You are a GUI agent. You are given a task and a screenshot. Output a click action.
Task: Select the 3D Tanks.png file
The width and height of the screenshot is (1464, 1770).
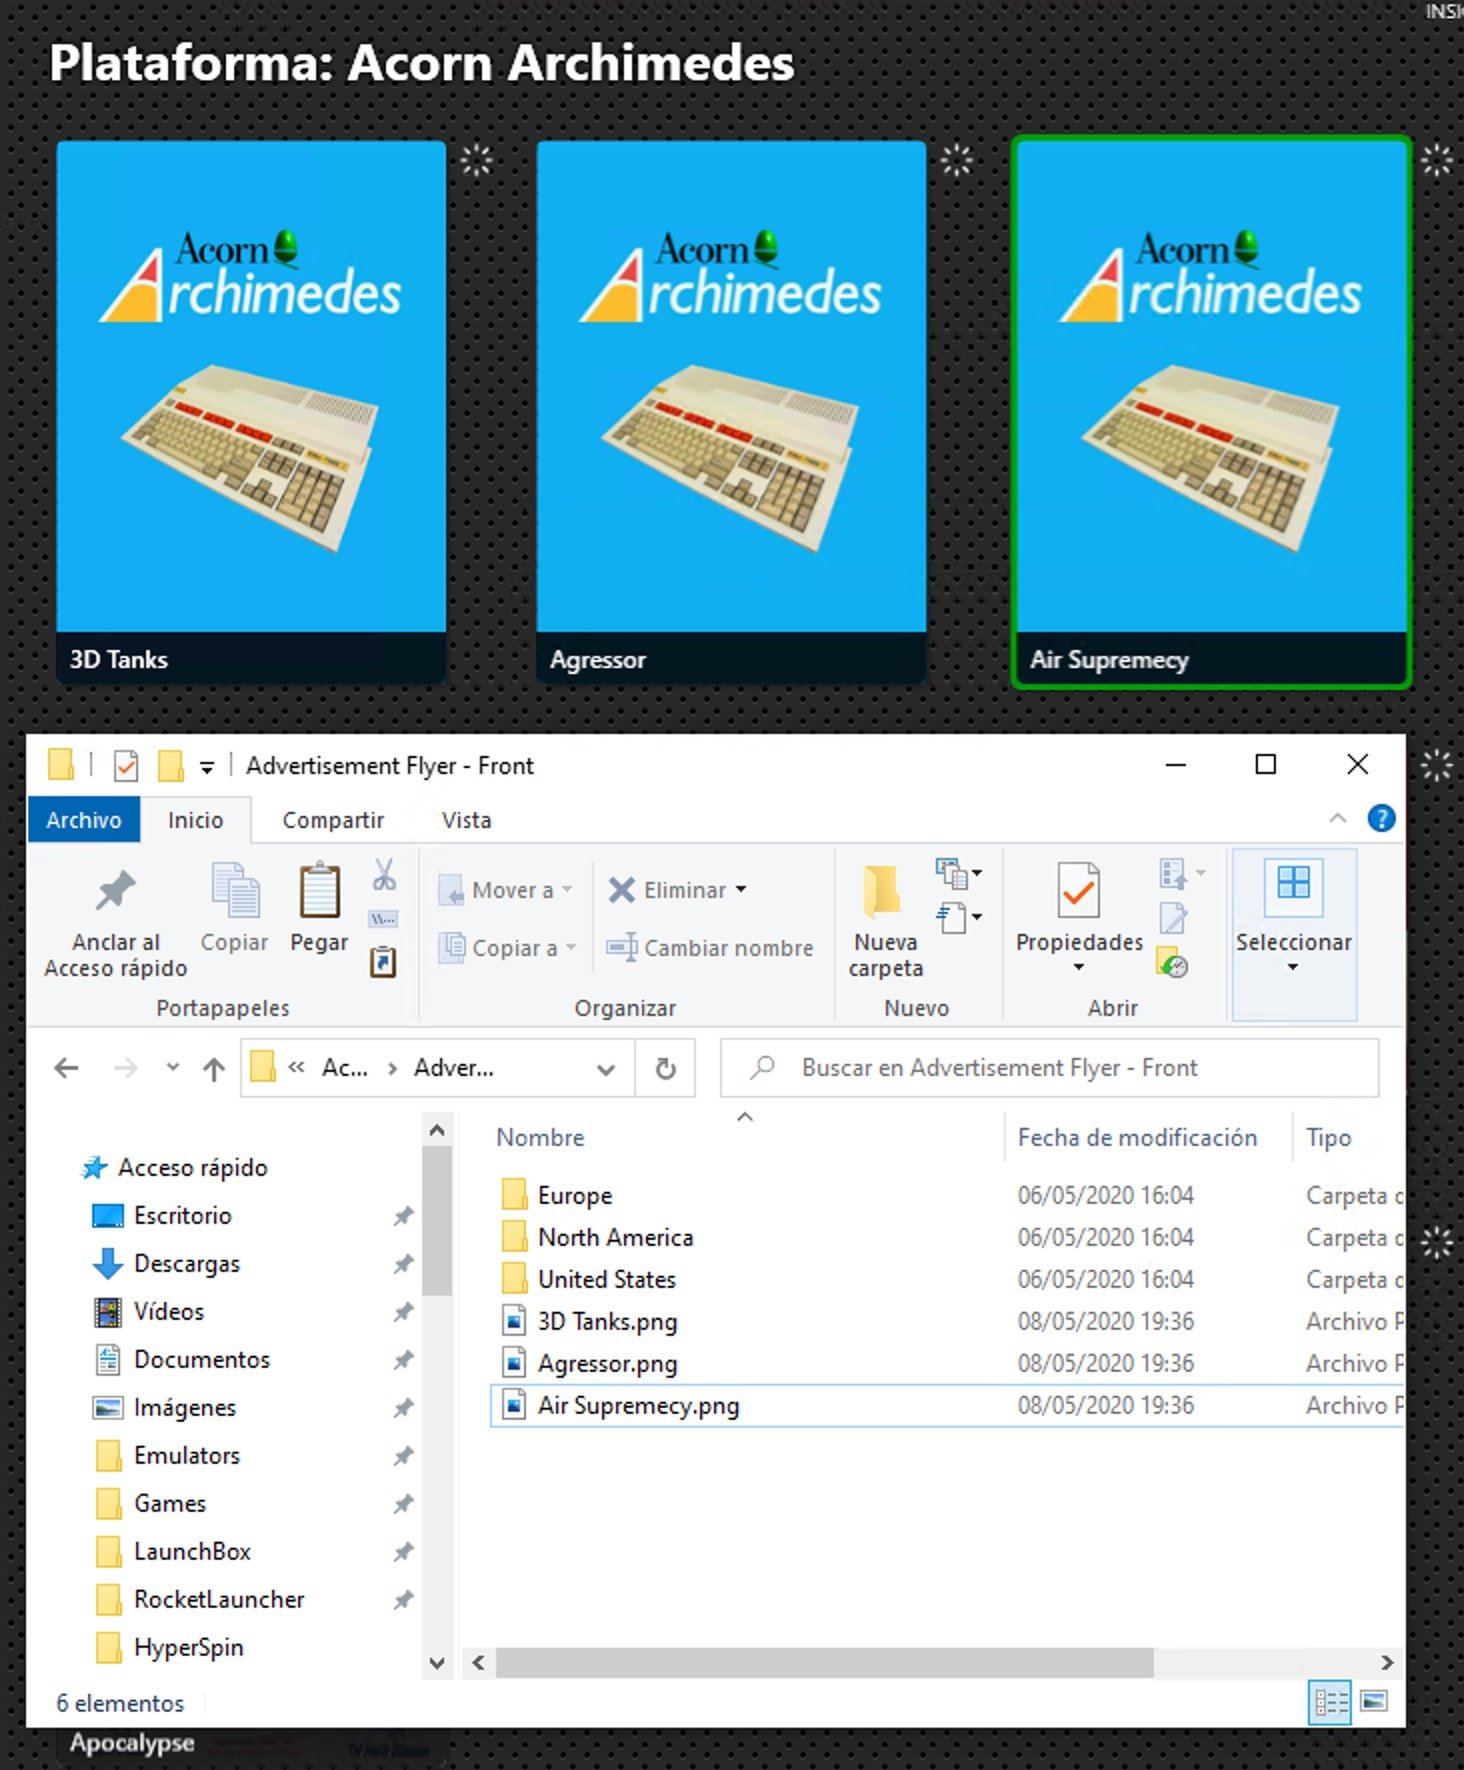(x=607, y=1321)
